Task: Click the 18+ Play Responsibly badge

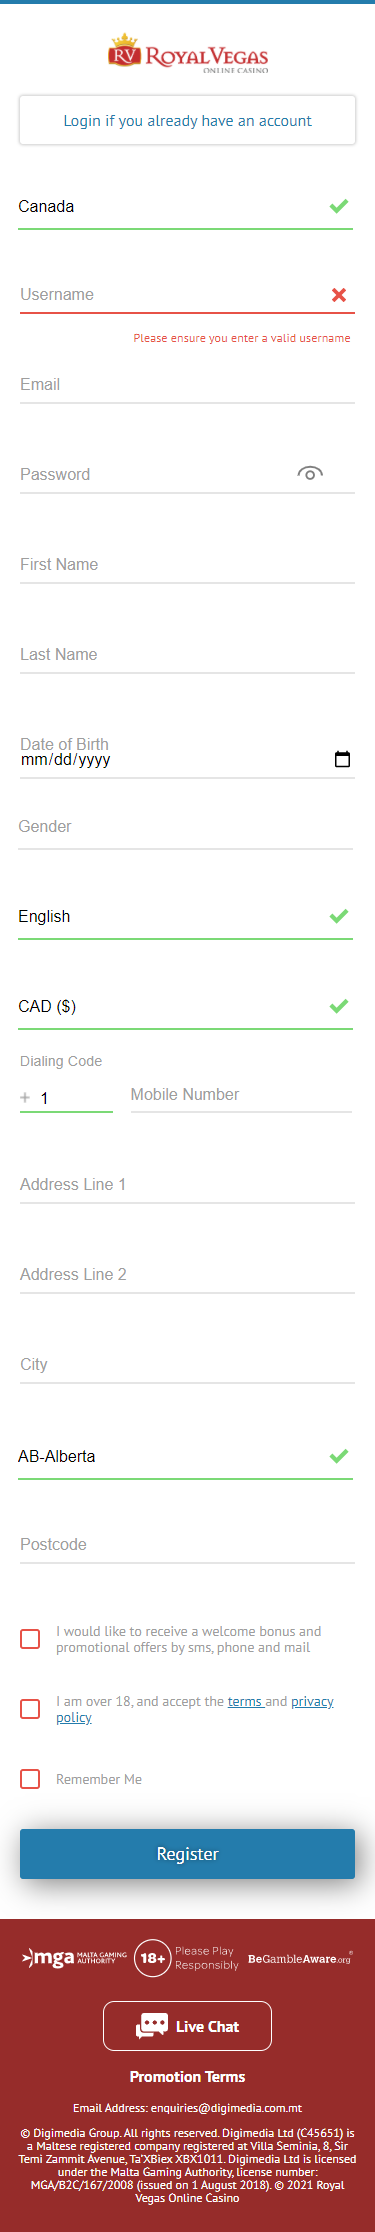Action: (187, 1958)
